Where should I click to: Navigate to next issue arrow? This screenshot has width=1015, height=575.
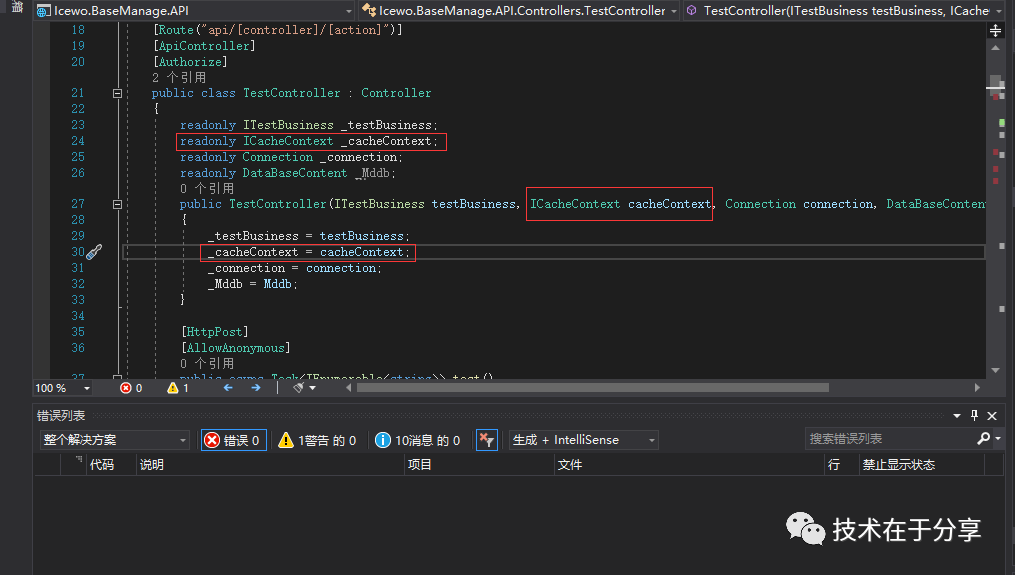click(x=256, y=388)
